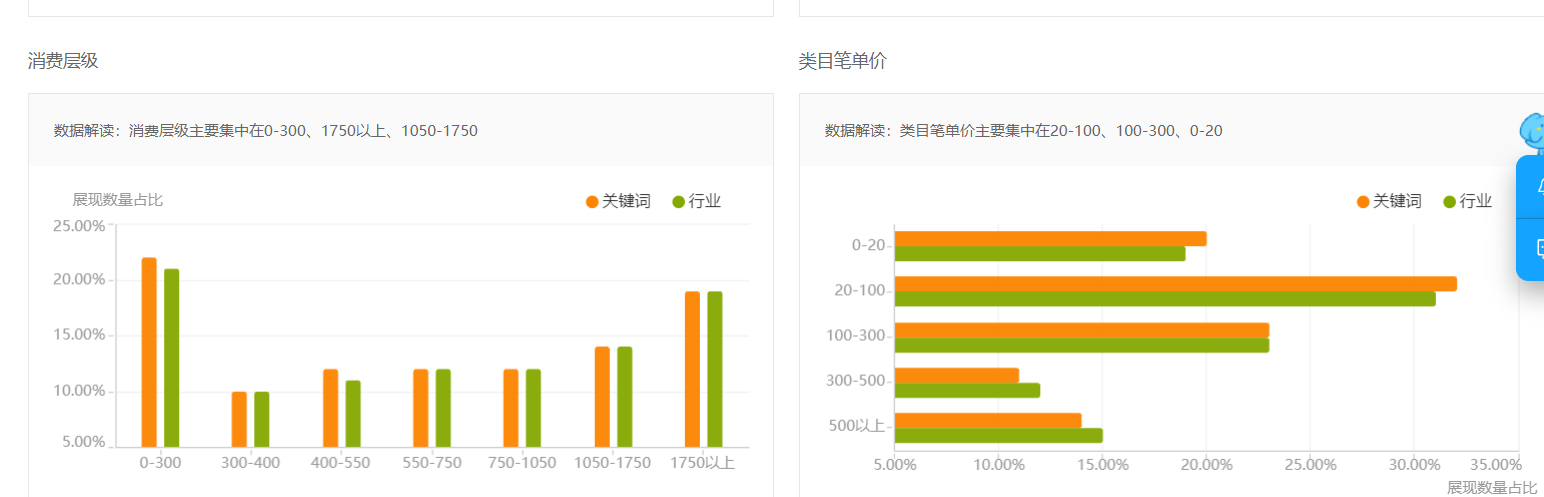The height and width of the screenshot is (497, 1544).
Task: Click the 400-550 x-axis label
Action: 341,463
